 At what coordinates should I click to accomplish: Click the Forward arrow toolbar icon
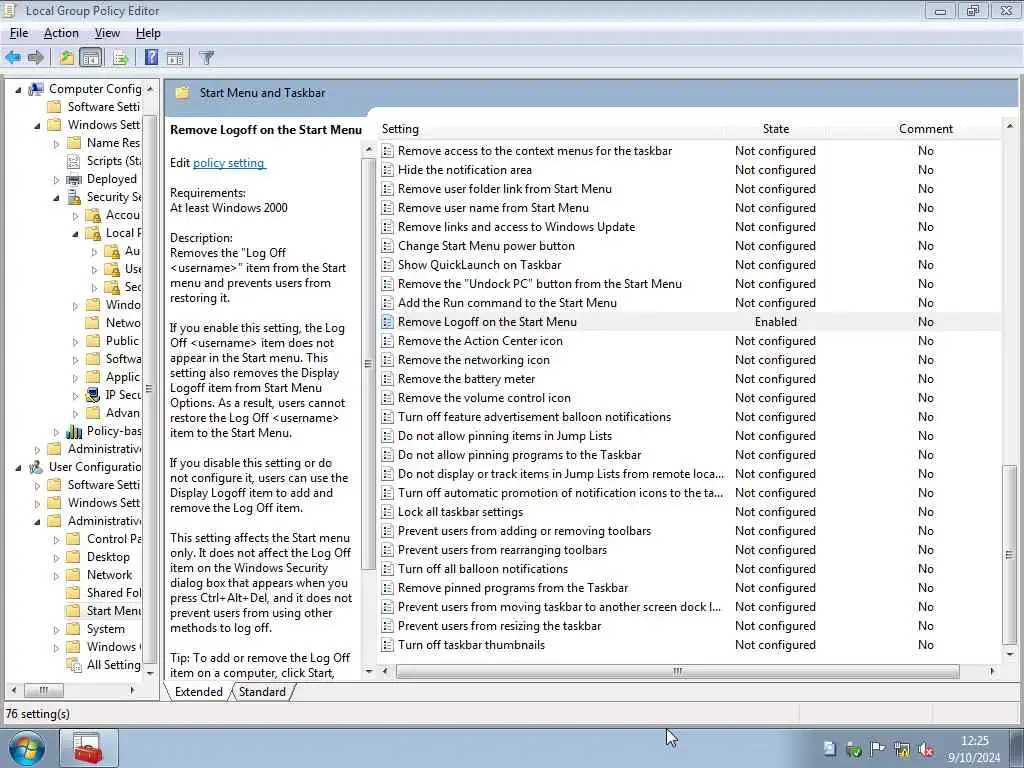click(36, 57)
